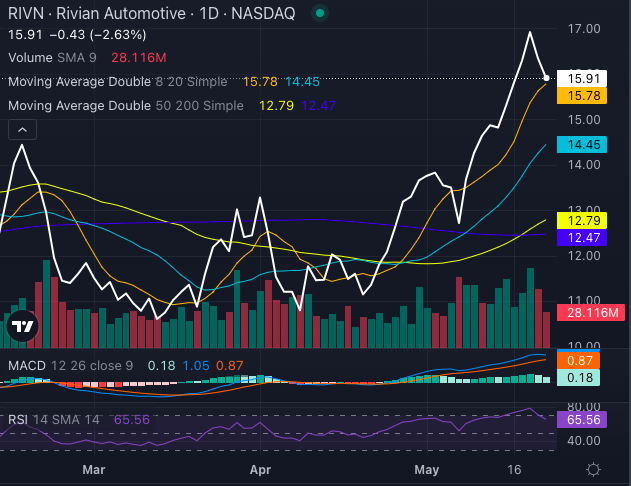Click the green market status dot
Viewport: 631px width, 486px height.
tap(320, 13)
